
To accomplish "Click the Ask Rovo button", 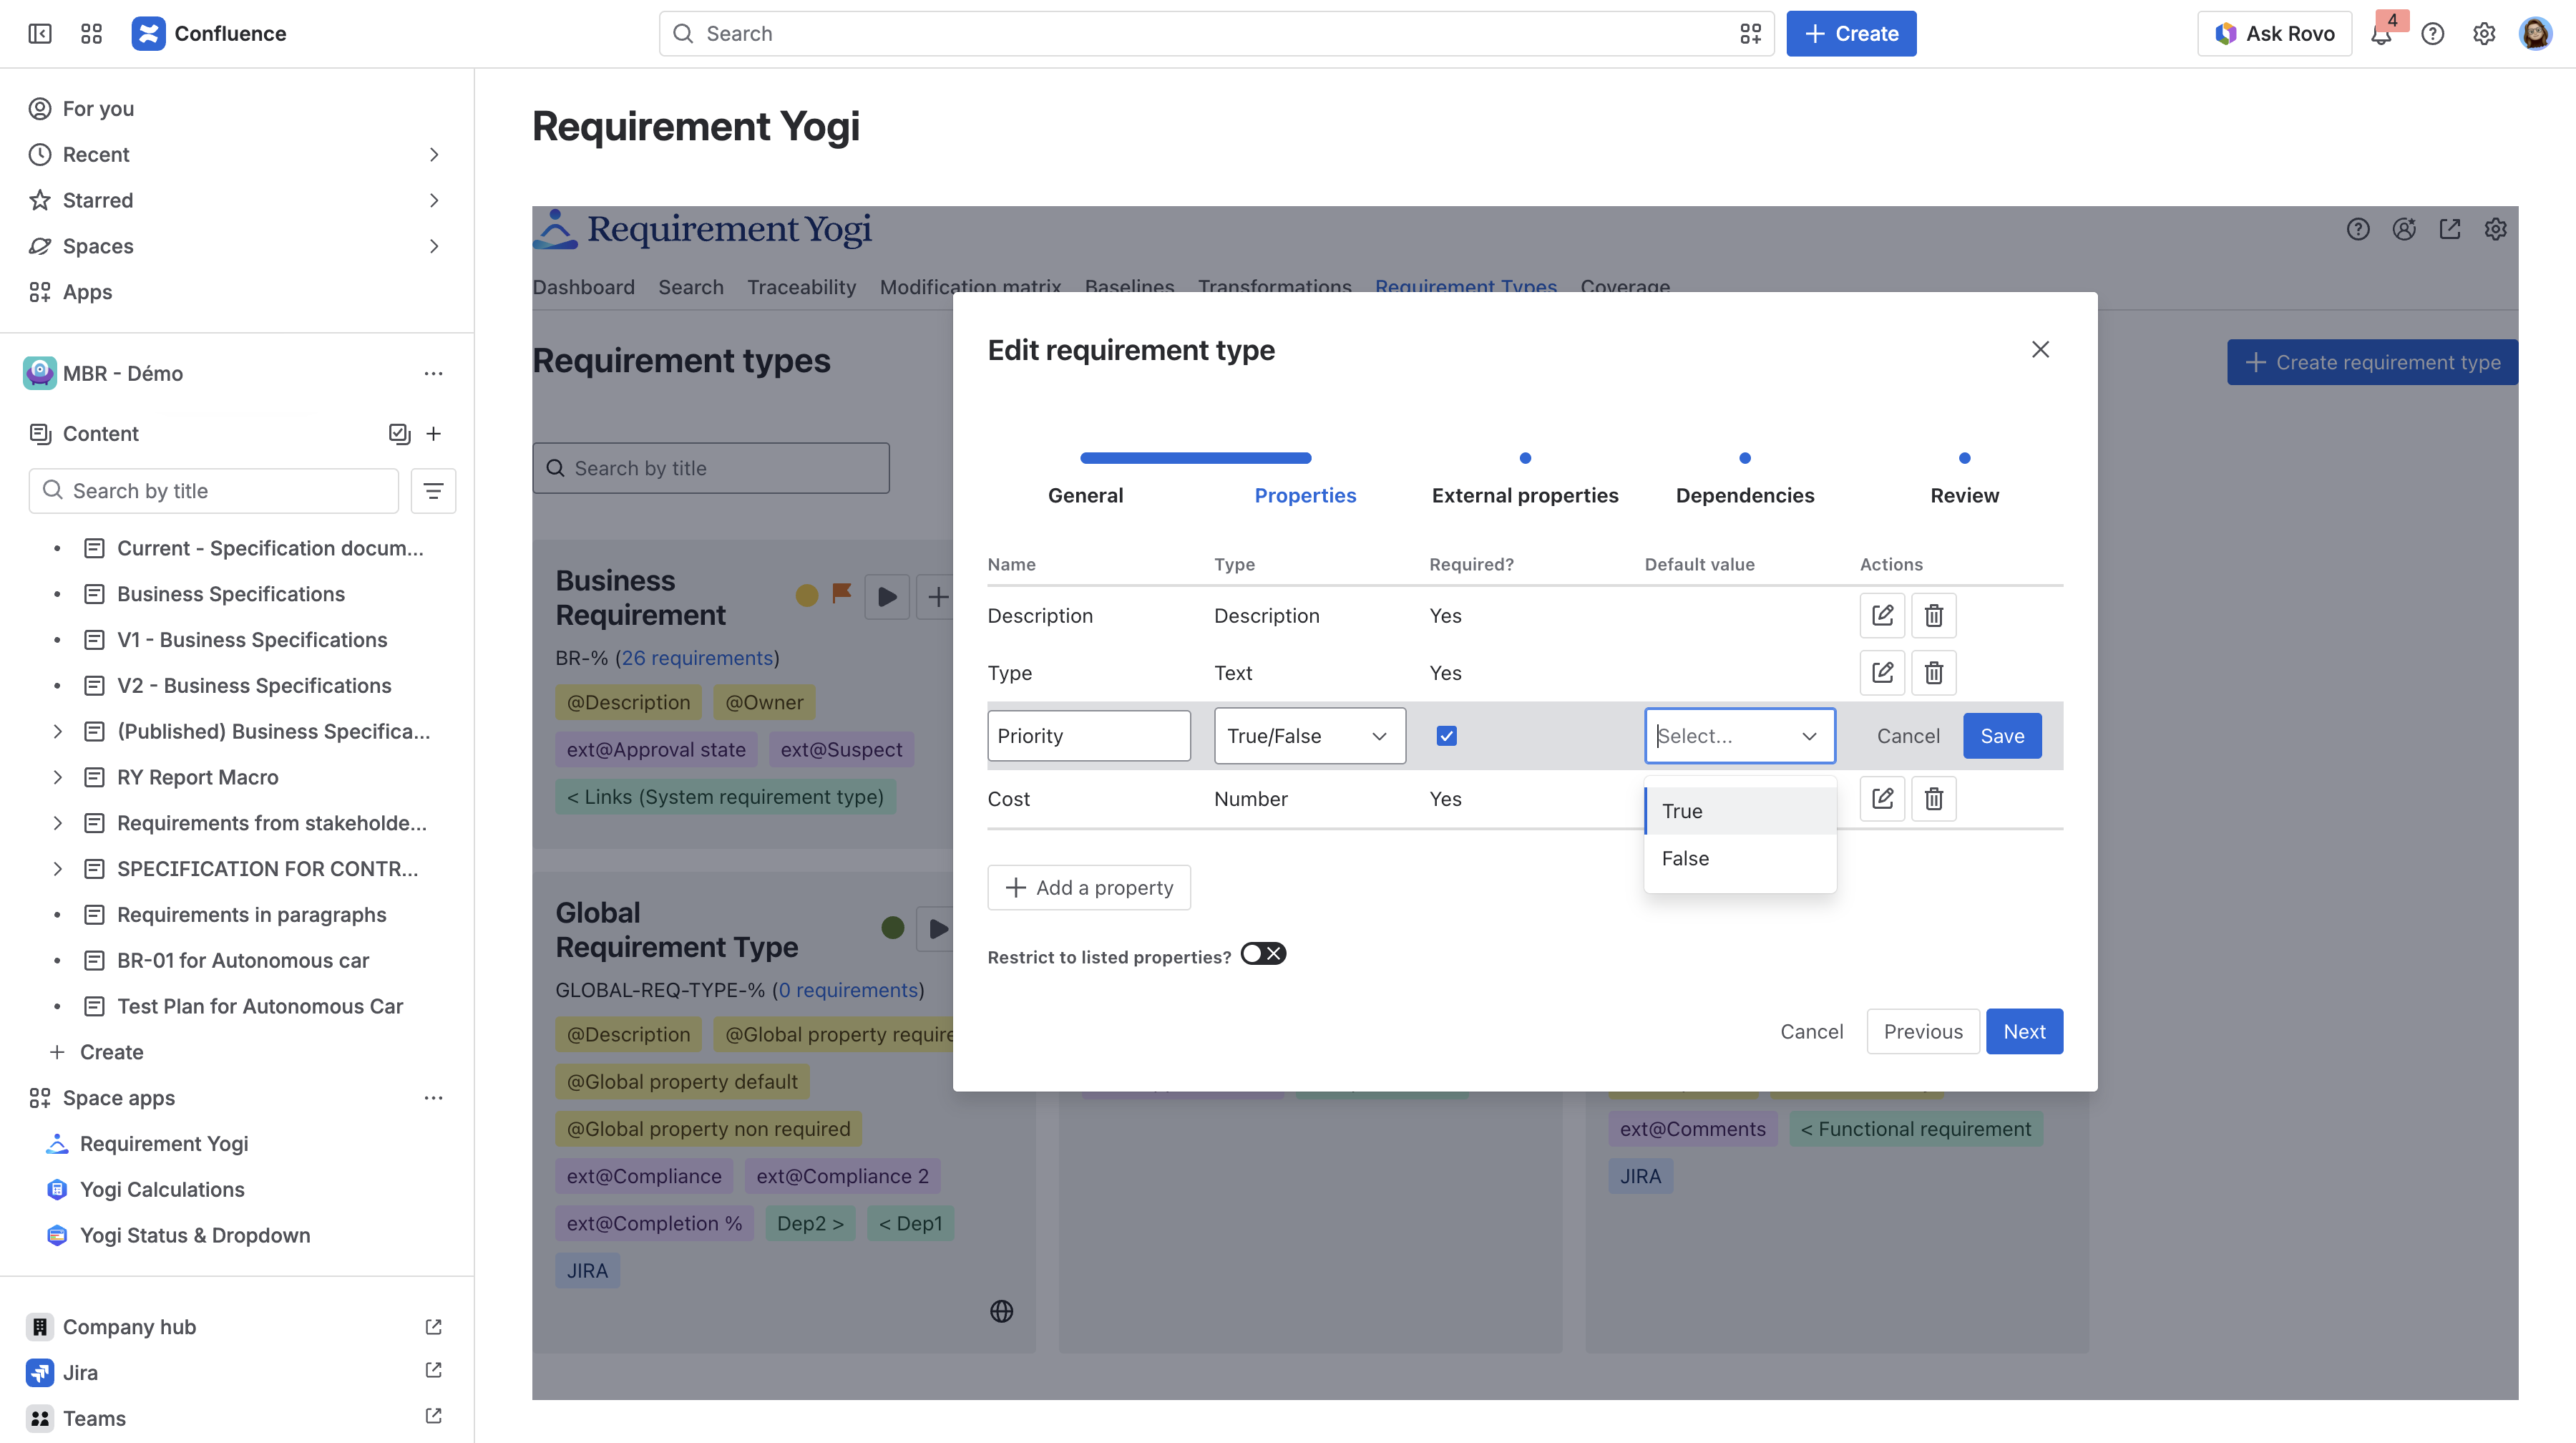I will [x=2274, y=34].
